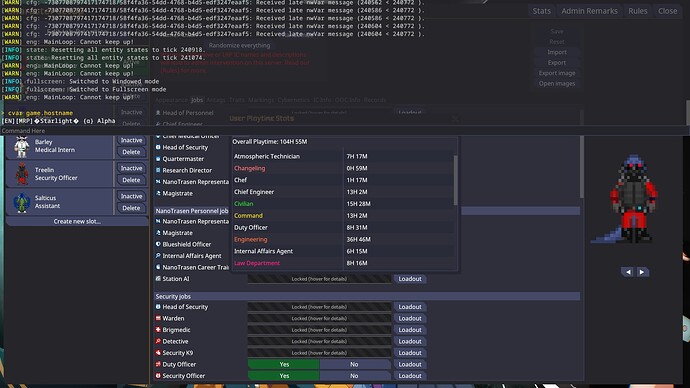Select the Law Department playtime row

pos(343,263)
